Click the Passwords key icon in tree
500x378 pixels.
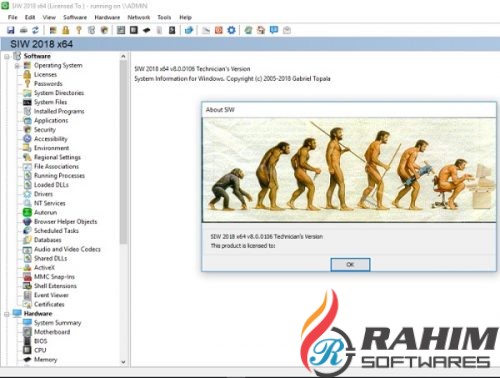(28, 84)
